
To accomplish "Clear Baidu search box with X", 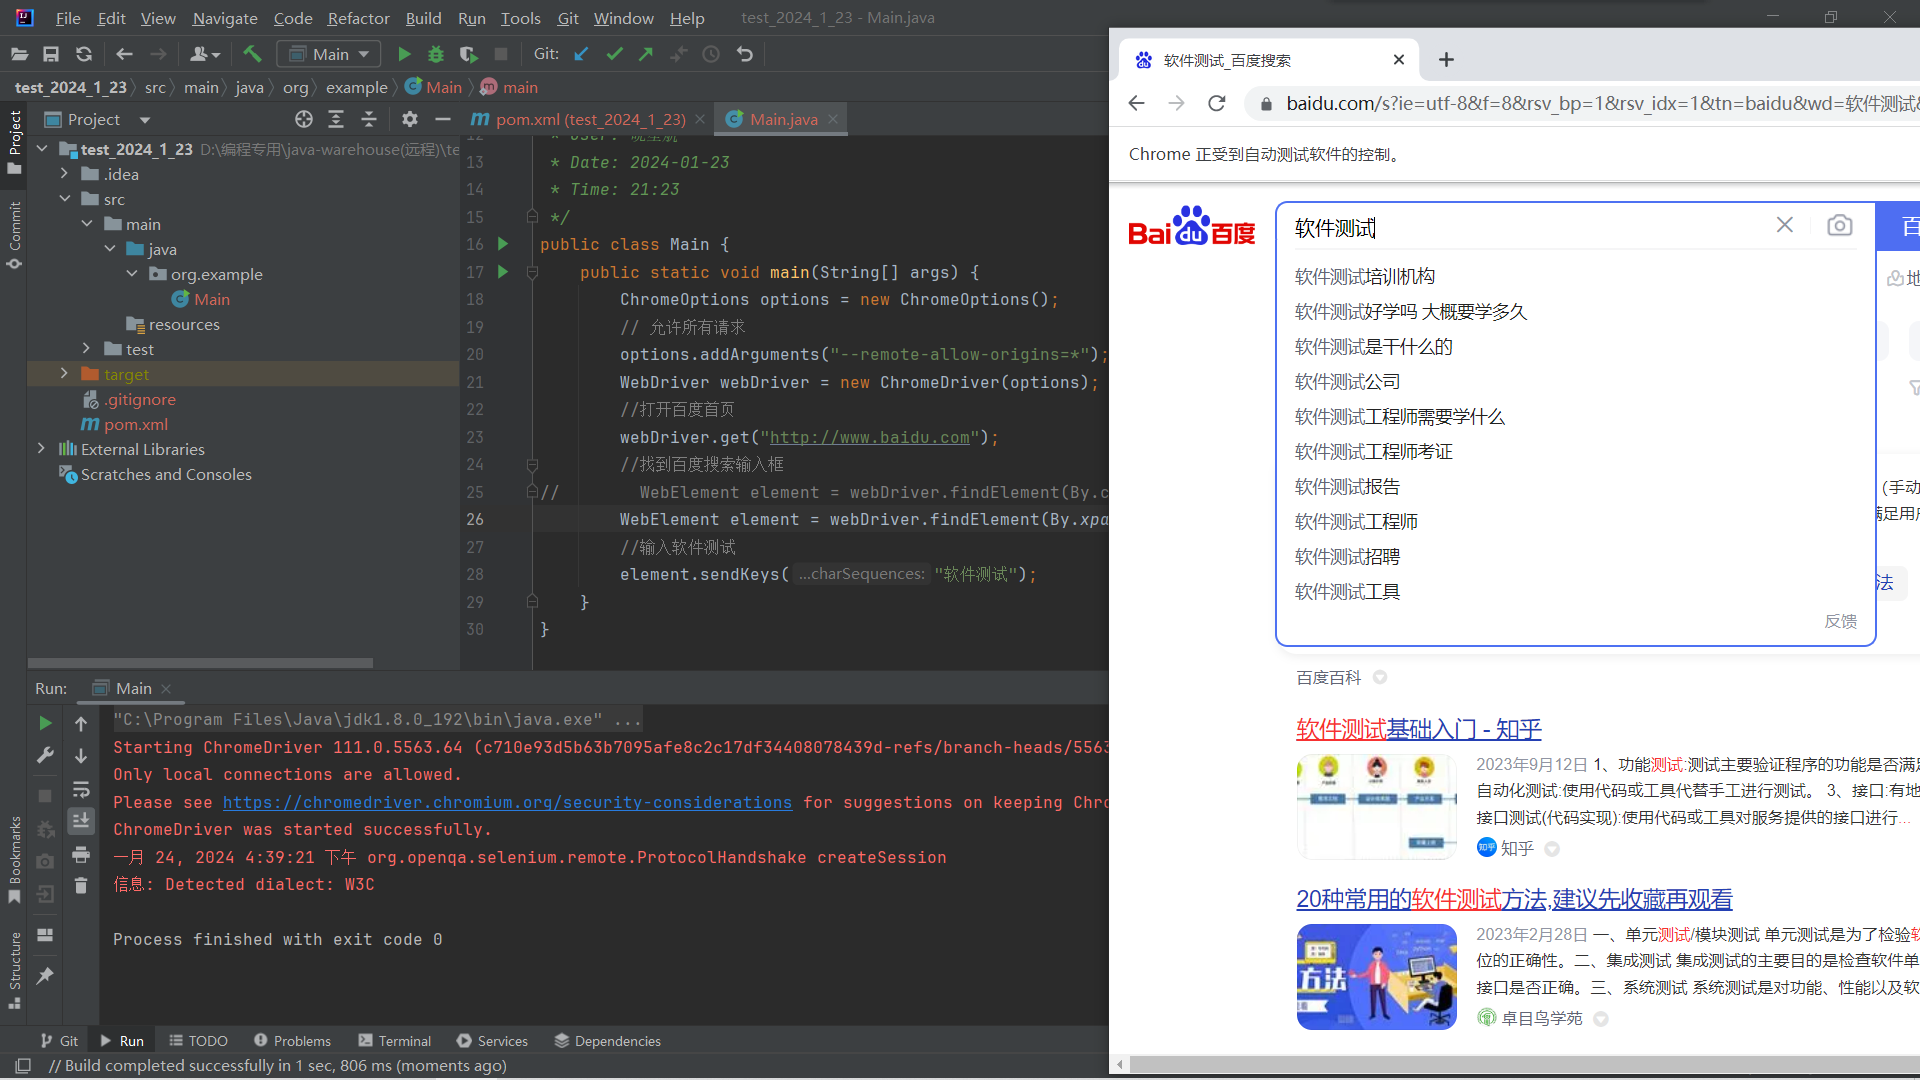I will click(x=1785, y=225).
